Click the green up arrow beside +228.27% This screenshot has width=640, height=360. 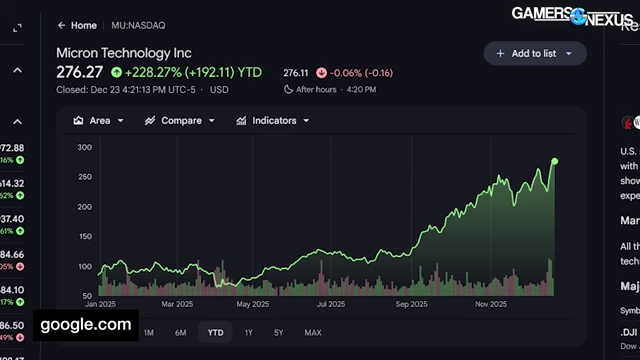tap(116, 73)
